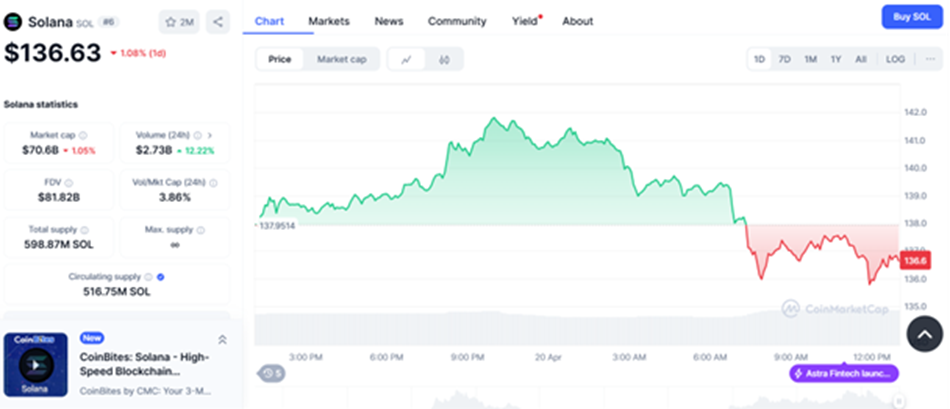Click the Solana statistics heading
Screen dimensions: 950x409
point(41,104)
